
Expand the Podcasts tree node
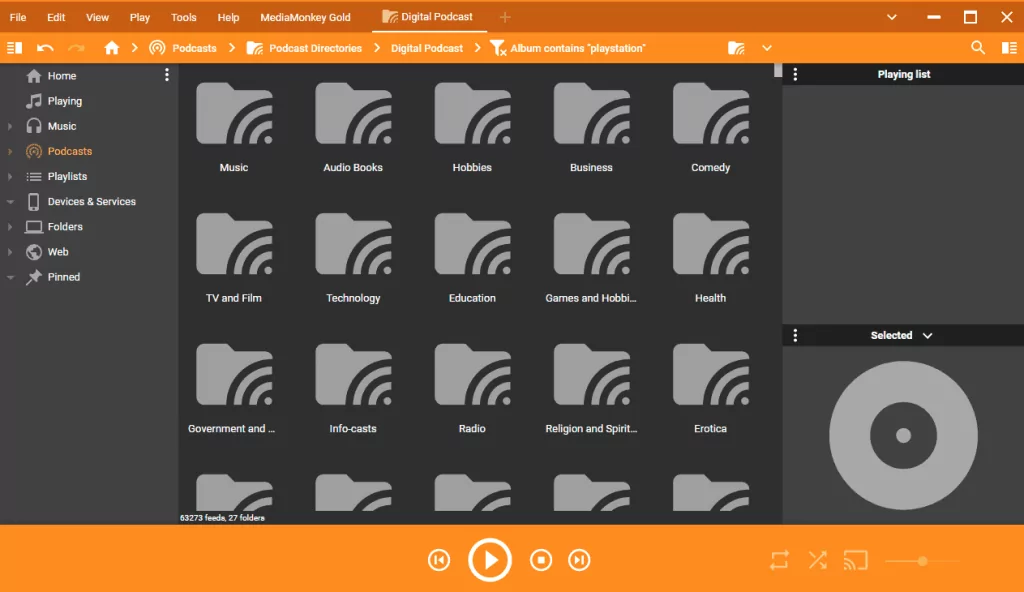tap(10, 151)
